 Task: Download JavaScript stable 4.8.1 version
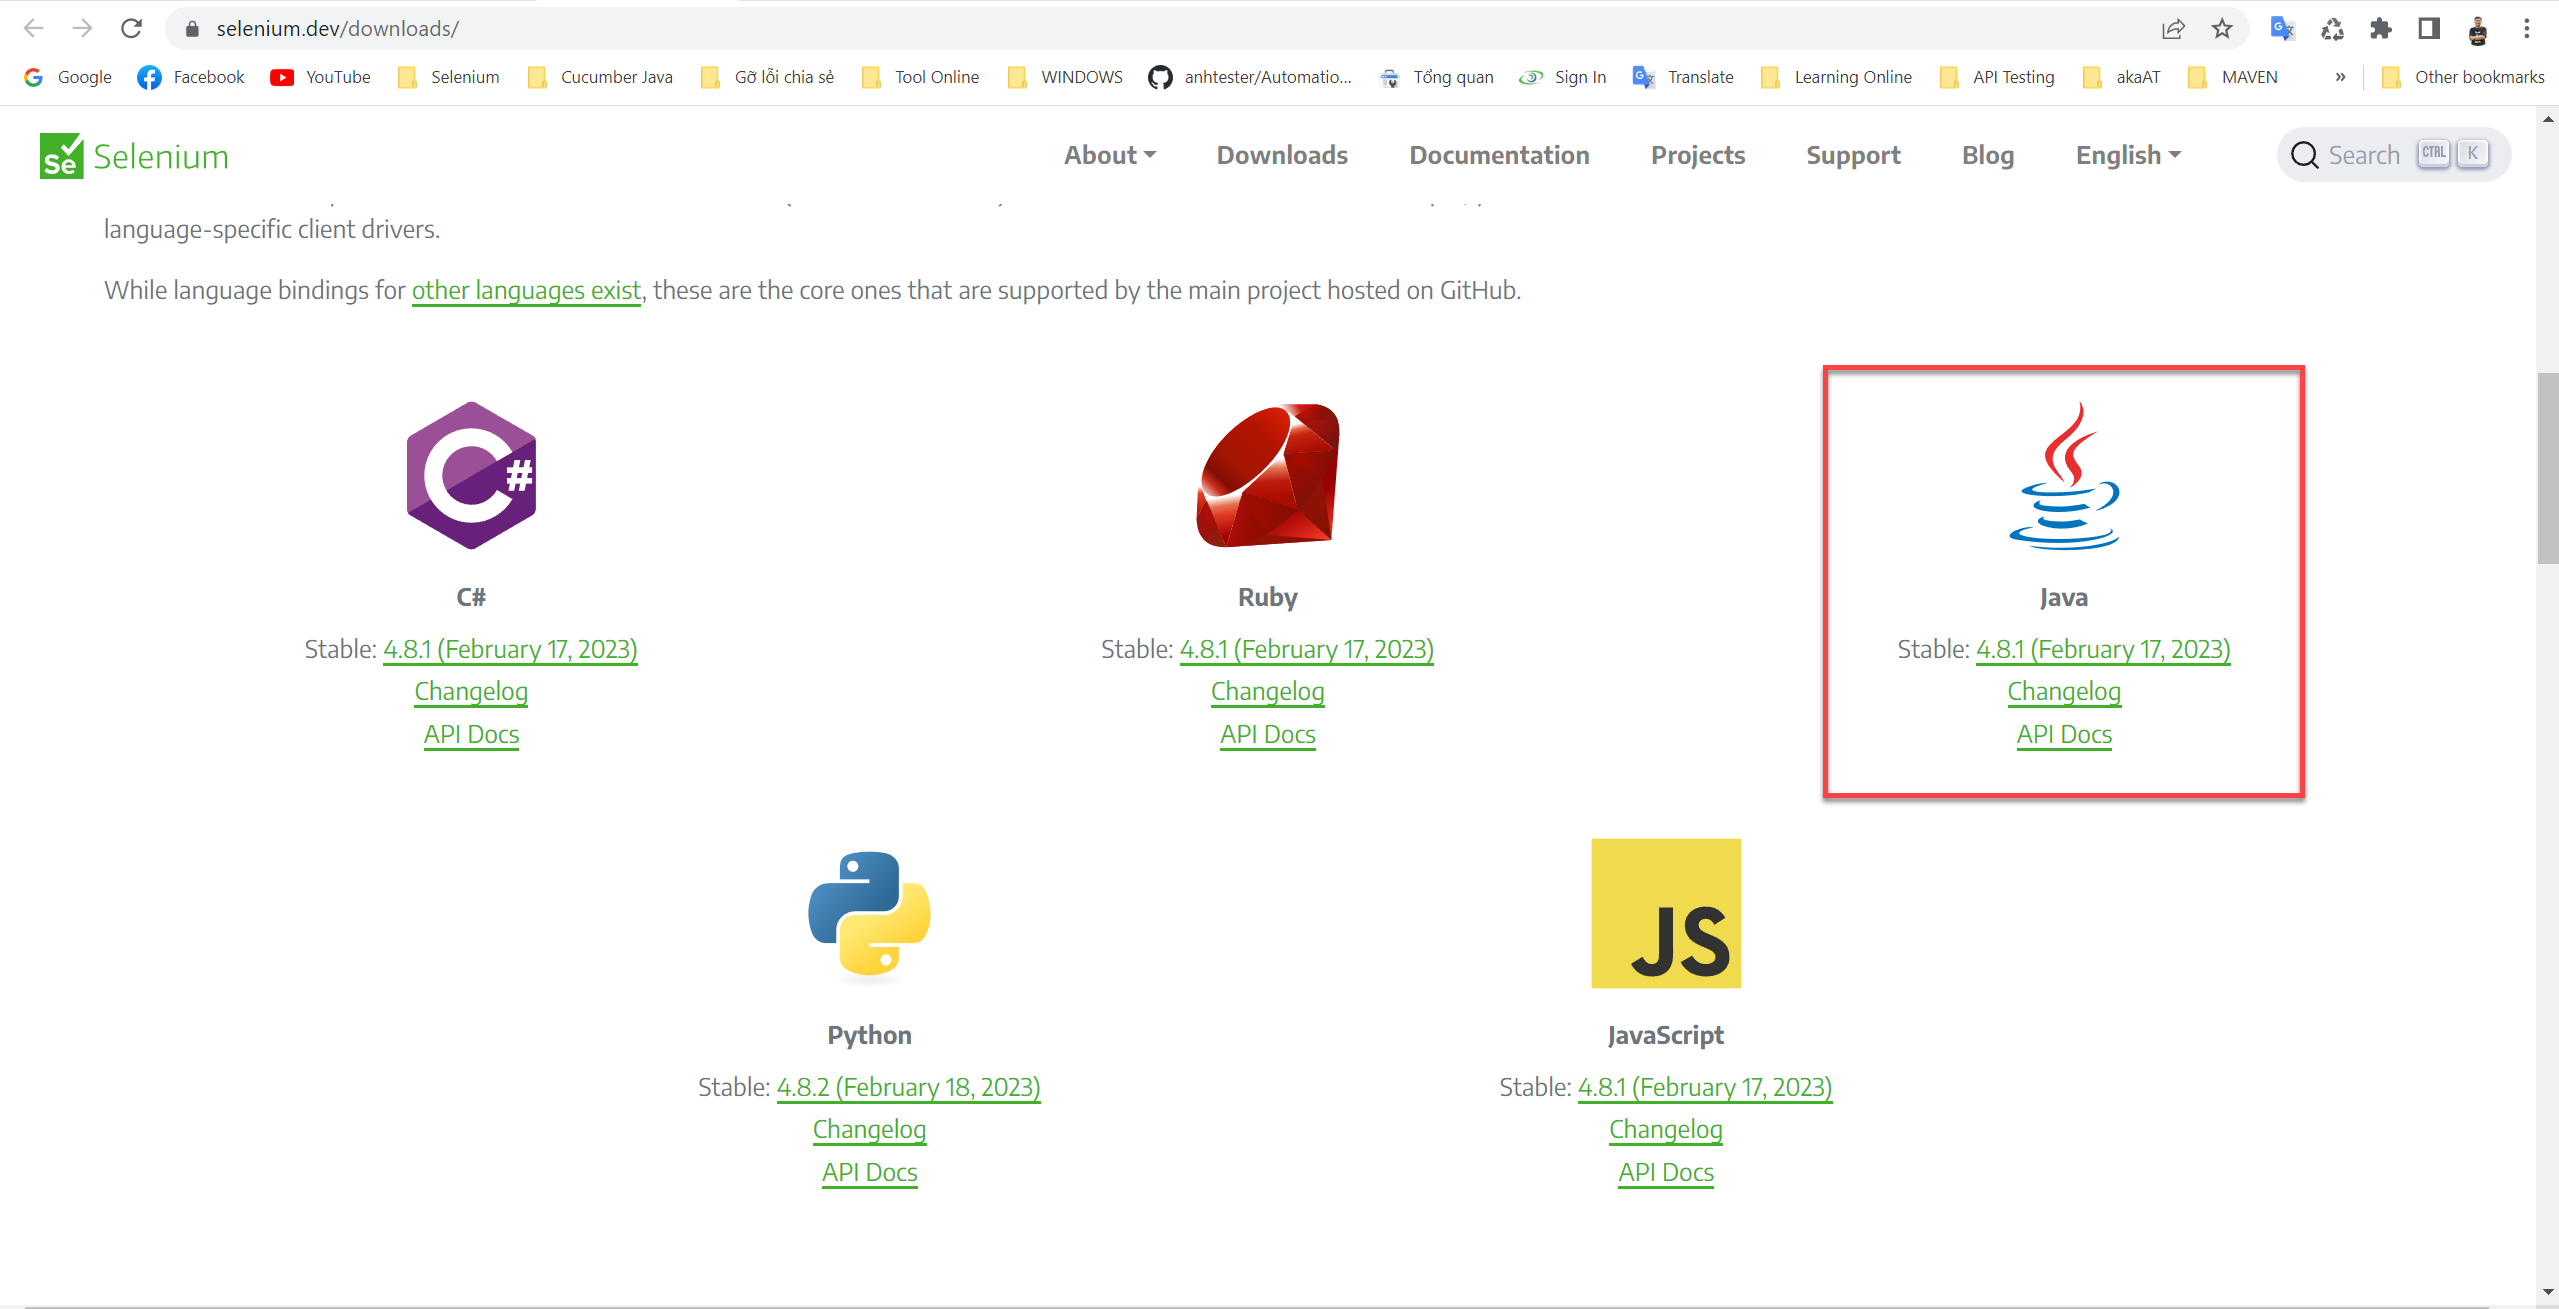coord(1704,1087)
